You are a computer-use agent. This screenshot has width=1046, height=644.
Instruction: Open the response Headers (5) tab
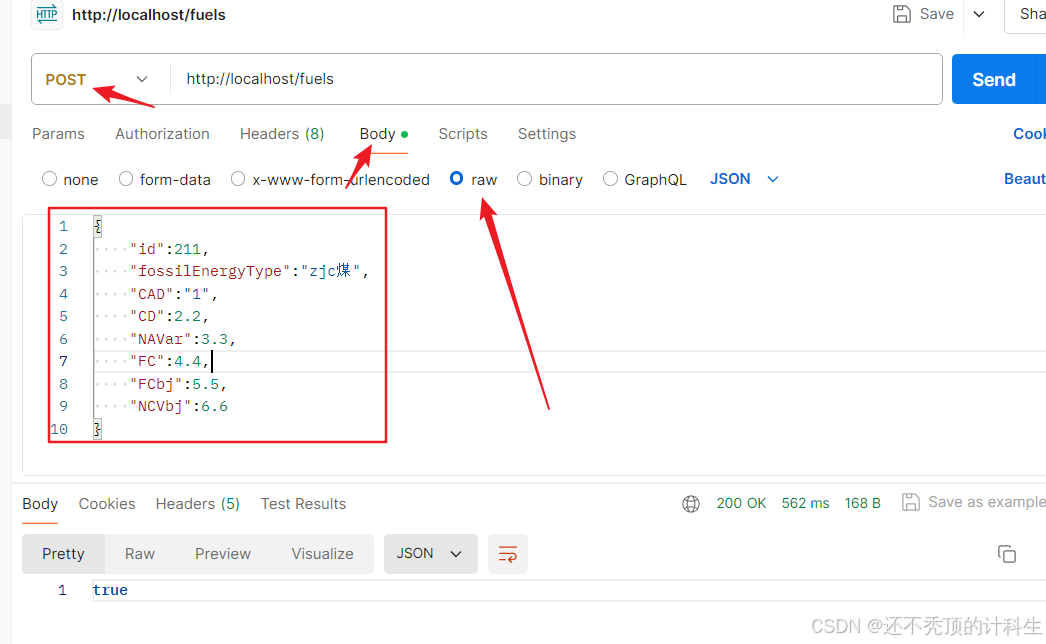pyautogui.click(x=197, y=504)
